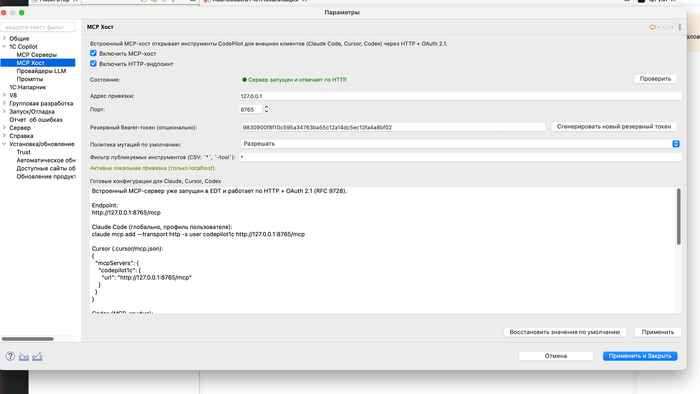
Task: Select MCP Серверы in the tree
Action: (37, 54)
